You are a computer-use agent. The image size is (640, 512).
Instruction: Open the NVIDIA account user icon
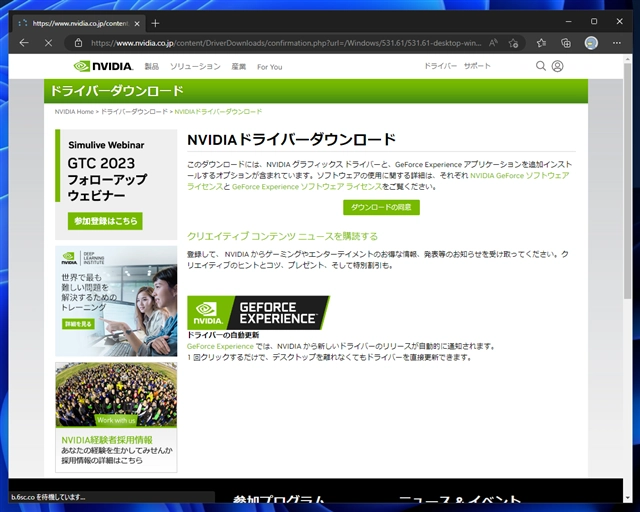point(558,66)
